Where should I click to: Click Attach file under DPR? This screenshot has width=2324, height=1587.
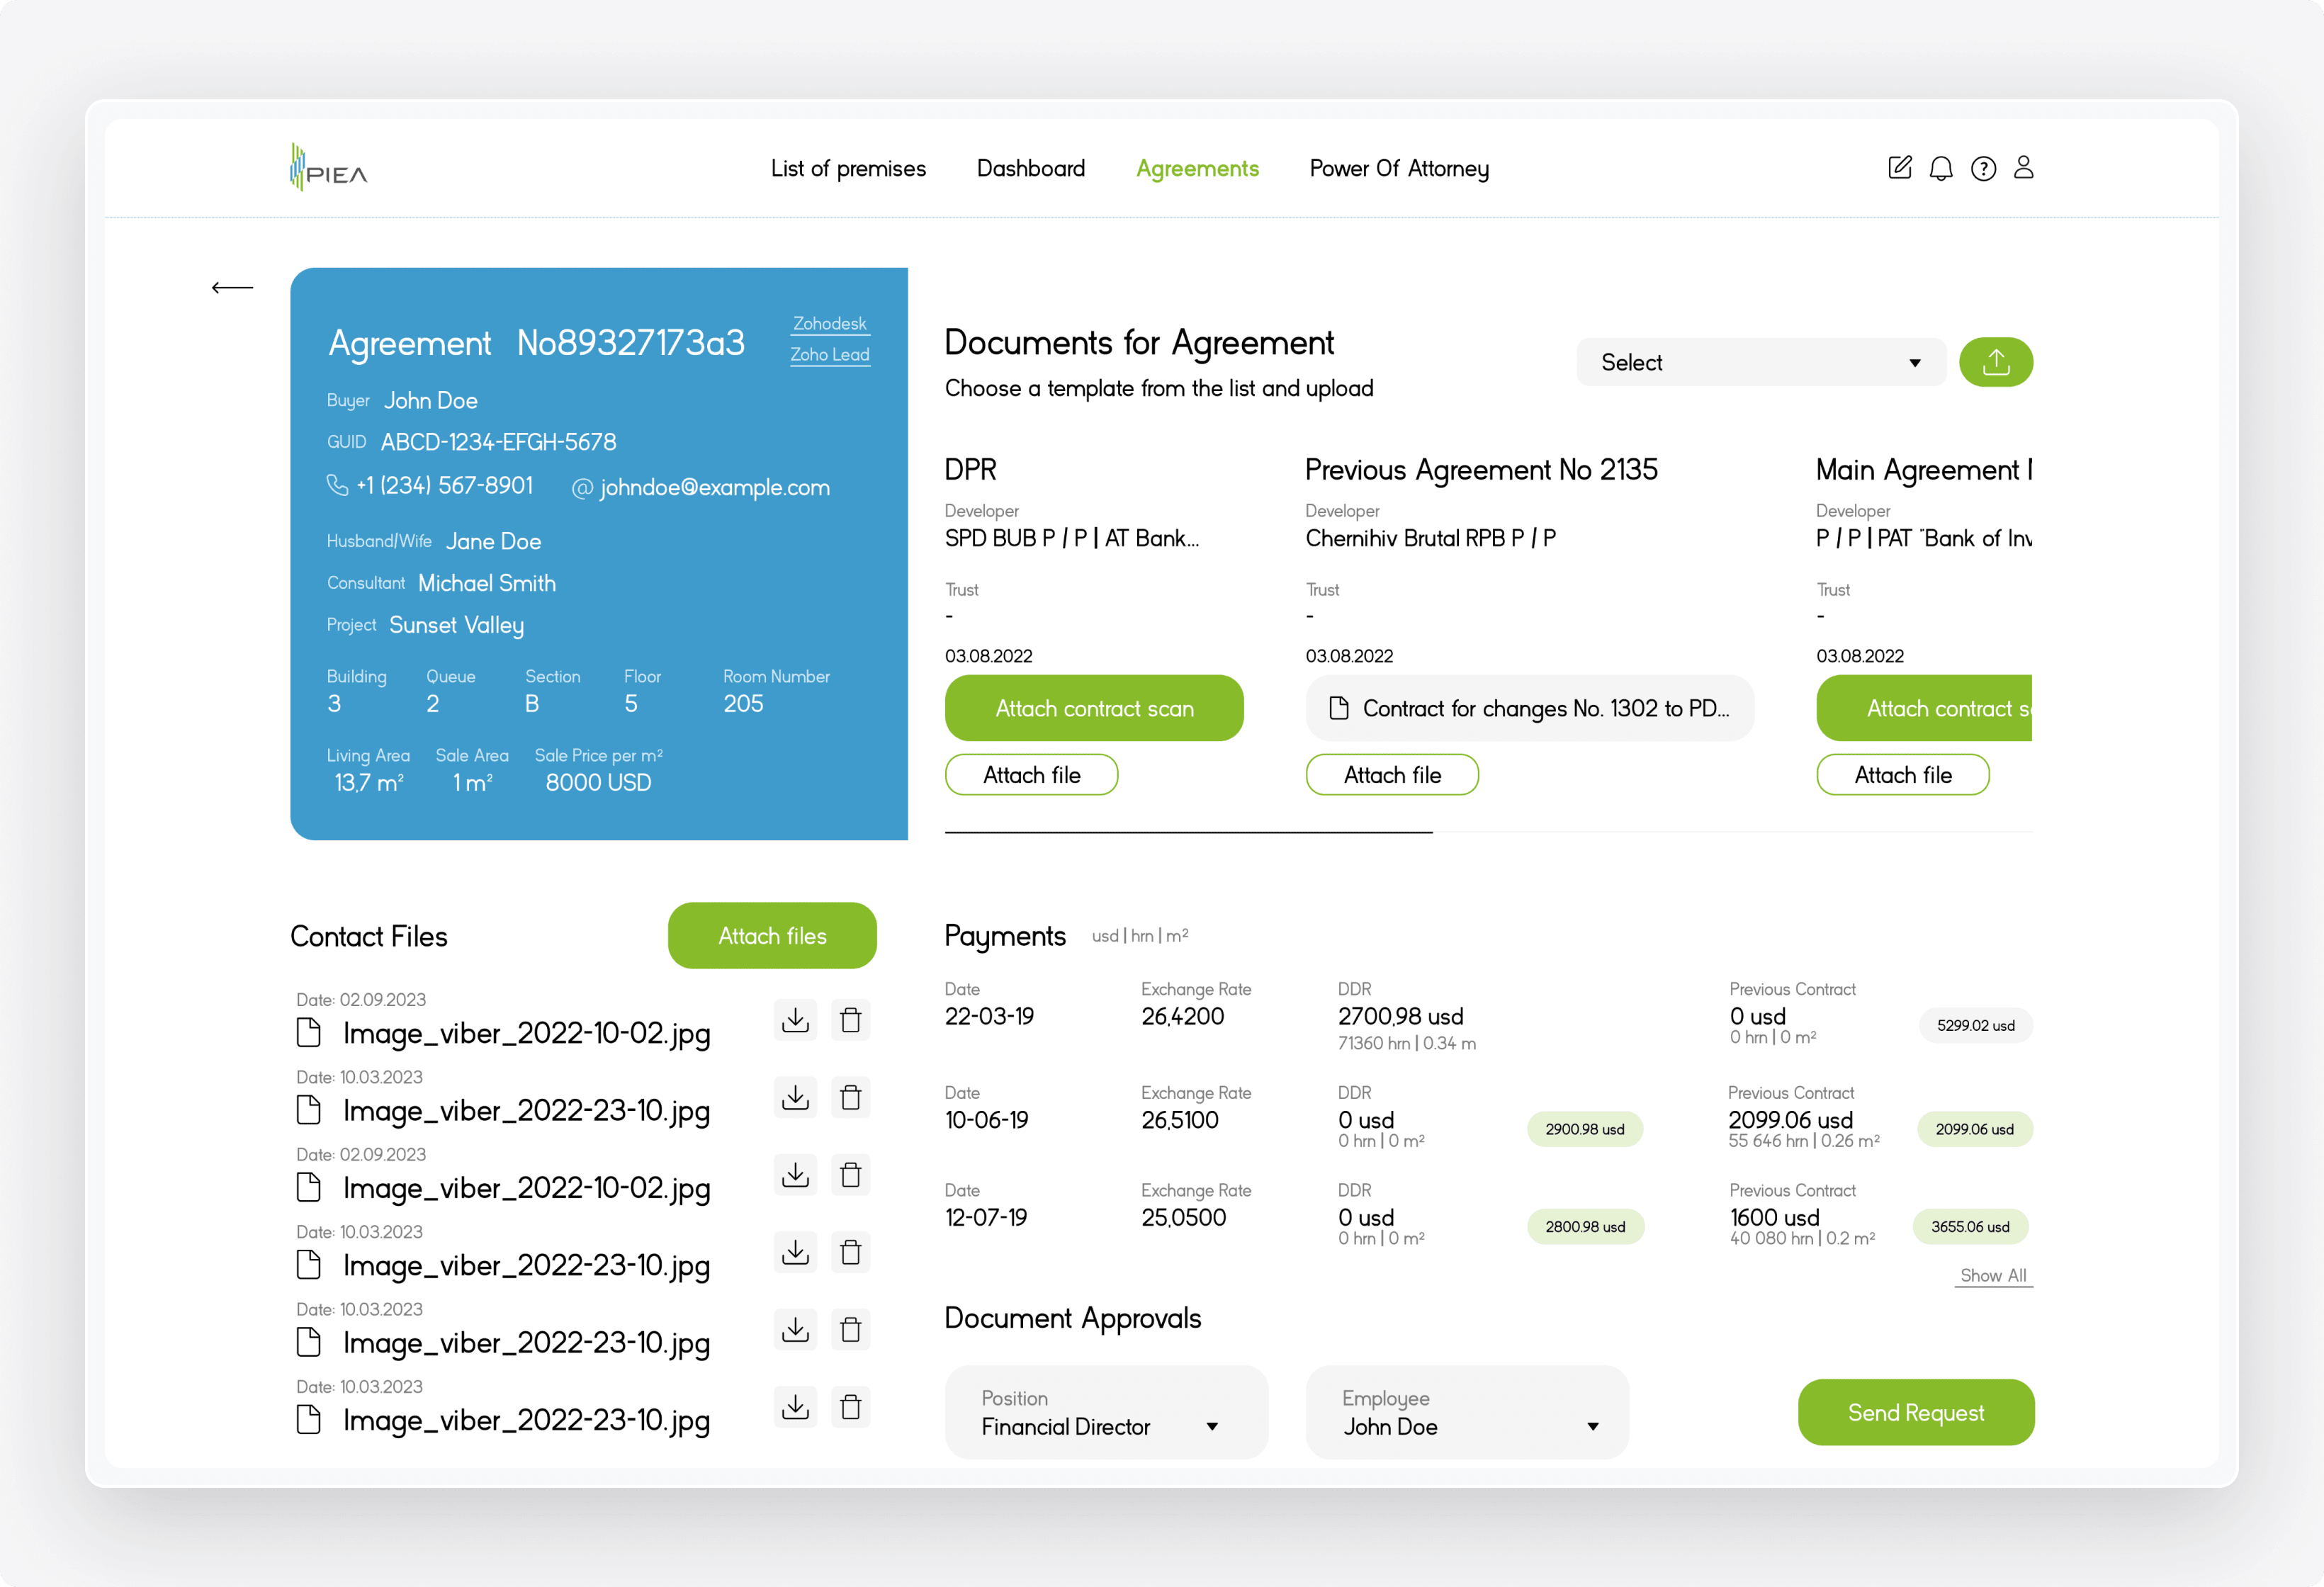1031,775
